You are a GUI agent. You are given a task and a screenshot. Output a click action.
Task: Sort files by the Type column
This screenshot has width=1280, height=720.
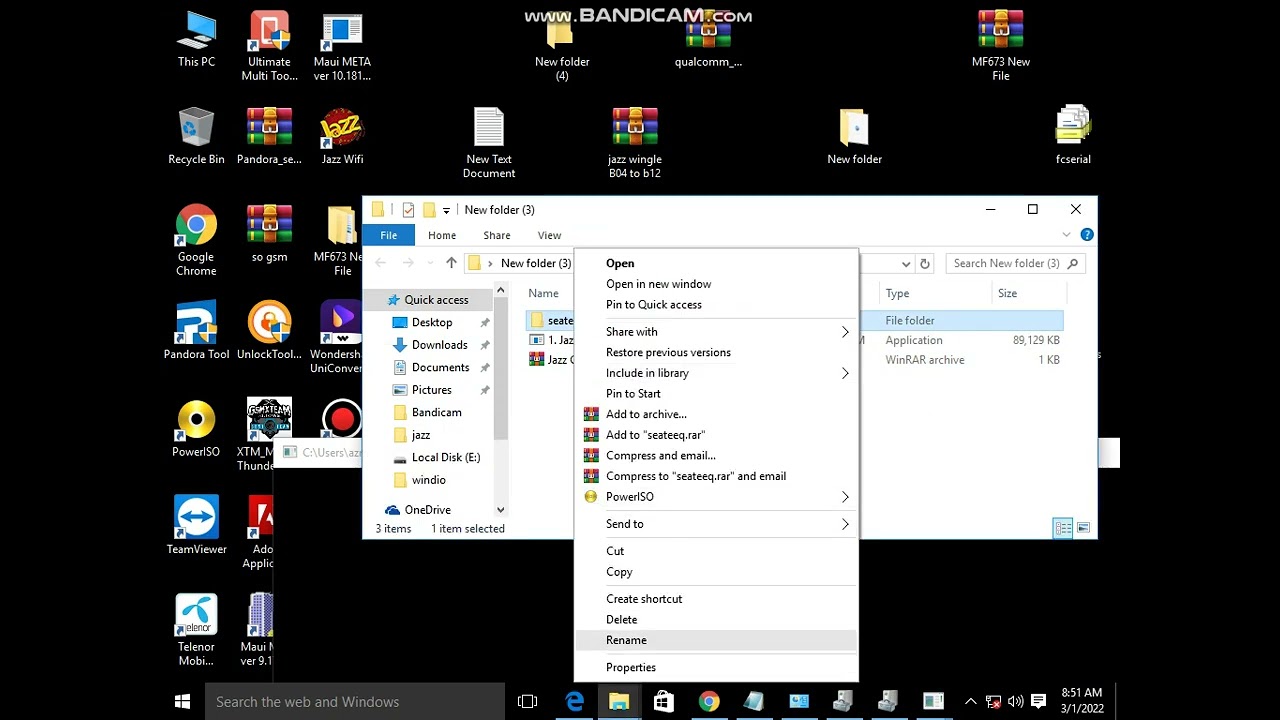[936, 294]
